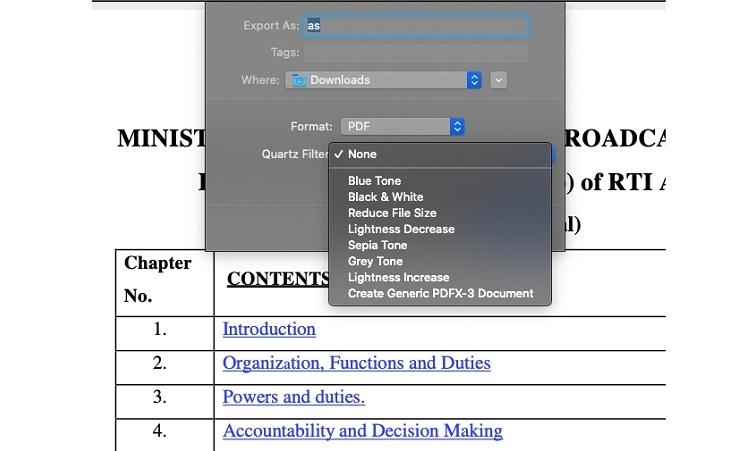Screen dimensions: 750x451
Task: Open the Where Downloads location dropdown
Action: tap(383, 80)
